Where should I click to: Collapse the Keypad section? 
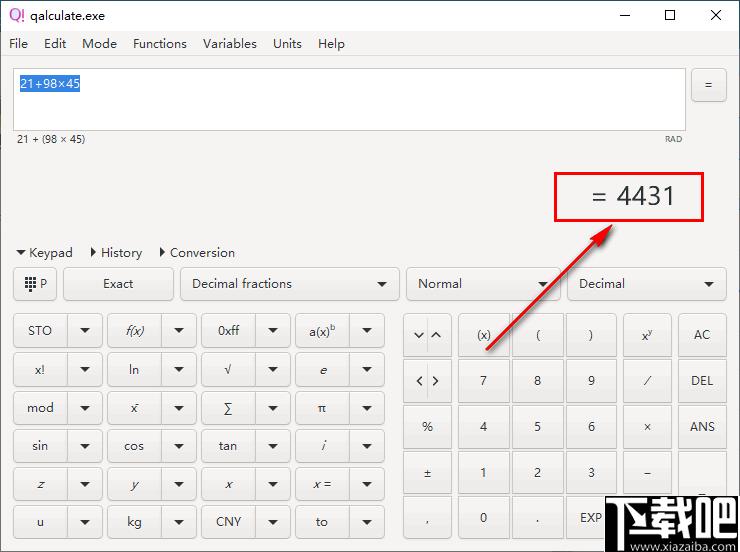point(44,253)
